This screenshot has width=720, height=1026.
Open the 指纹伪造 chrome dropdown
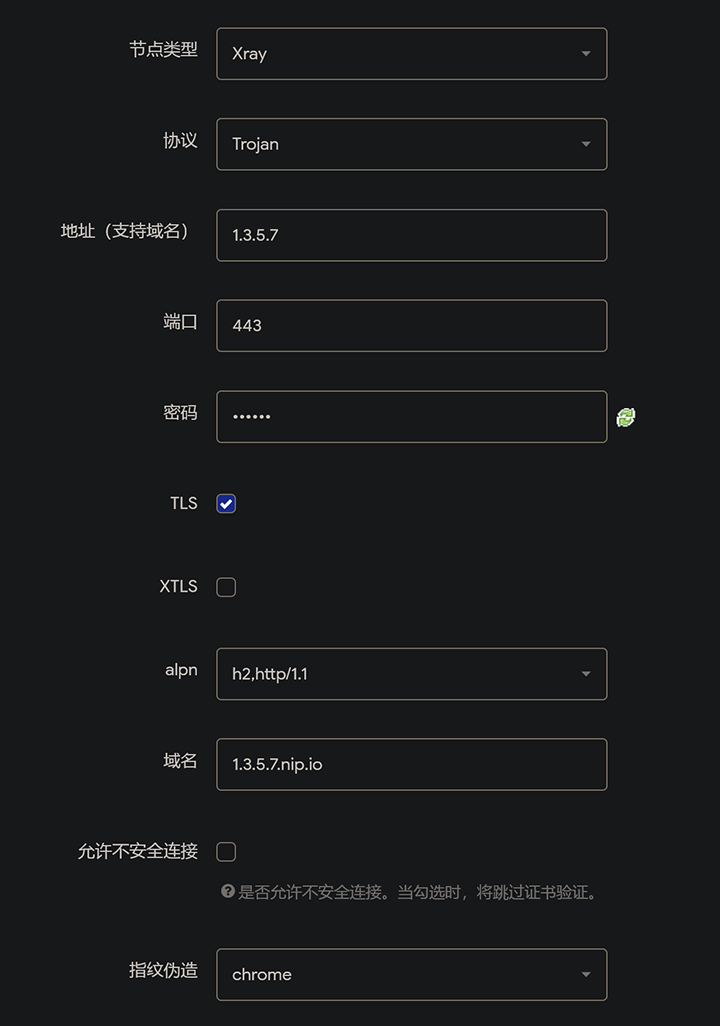click(x=412, y=974)
